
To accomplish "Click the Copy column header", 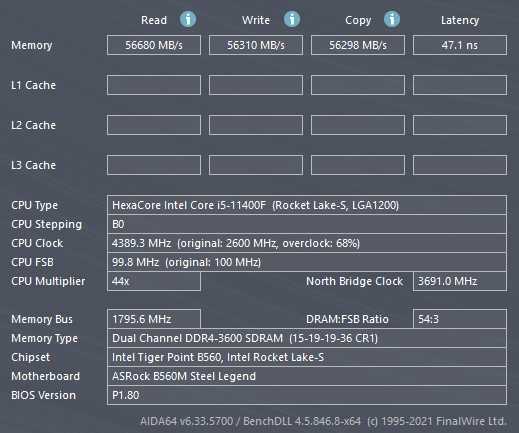I will (358, 21).
